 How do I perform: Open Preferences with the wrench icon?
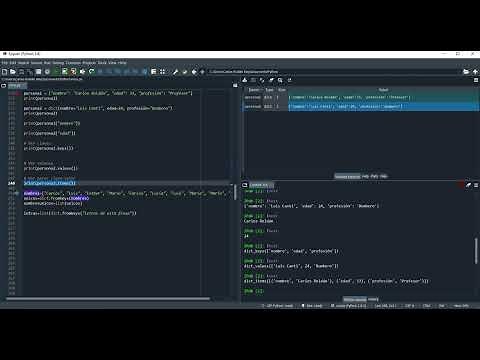[x=175, y=72]
